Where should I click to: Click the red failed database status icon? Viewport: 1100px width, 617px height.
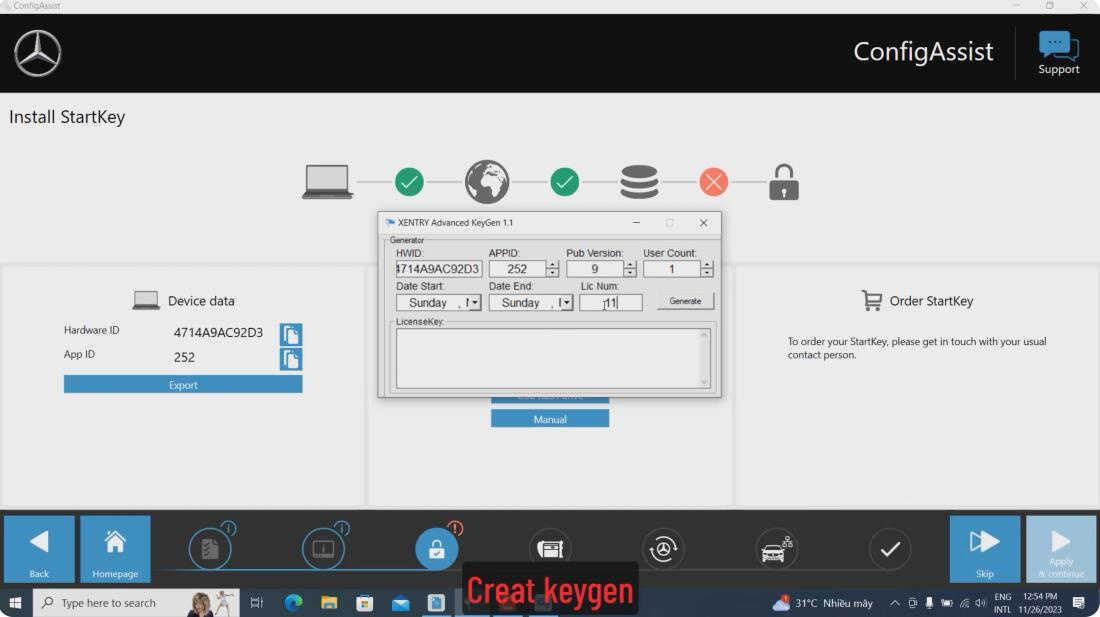tap(713, 182)
